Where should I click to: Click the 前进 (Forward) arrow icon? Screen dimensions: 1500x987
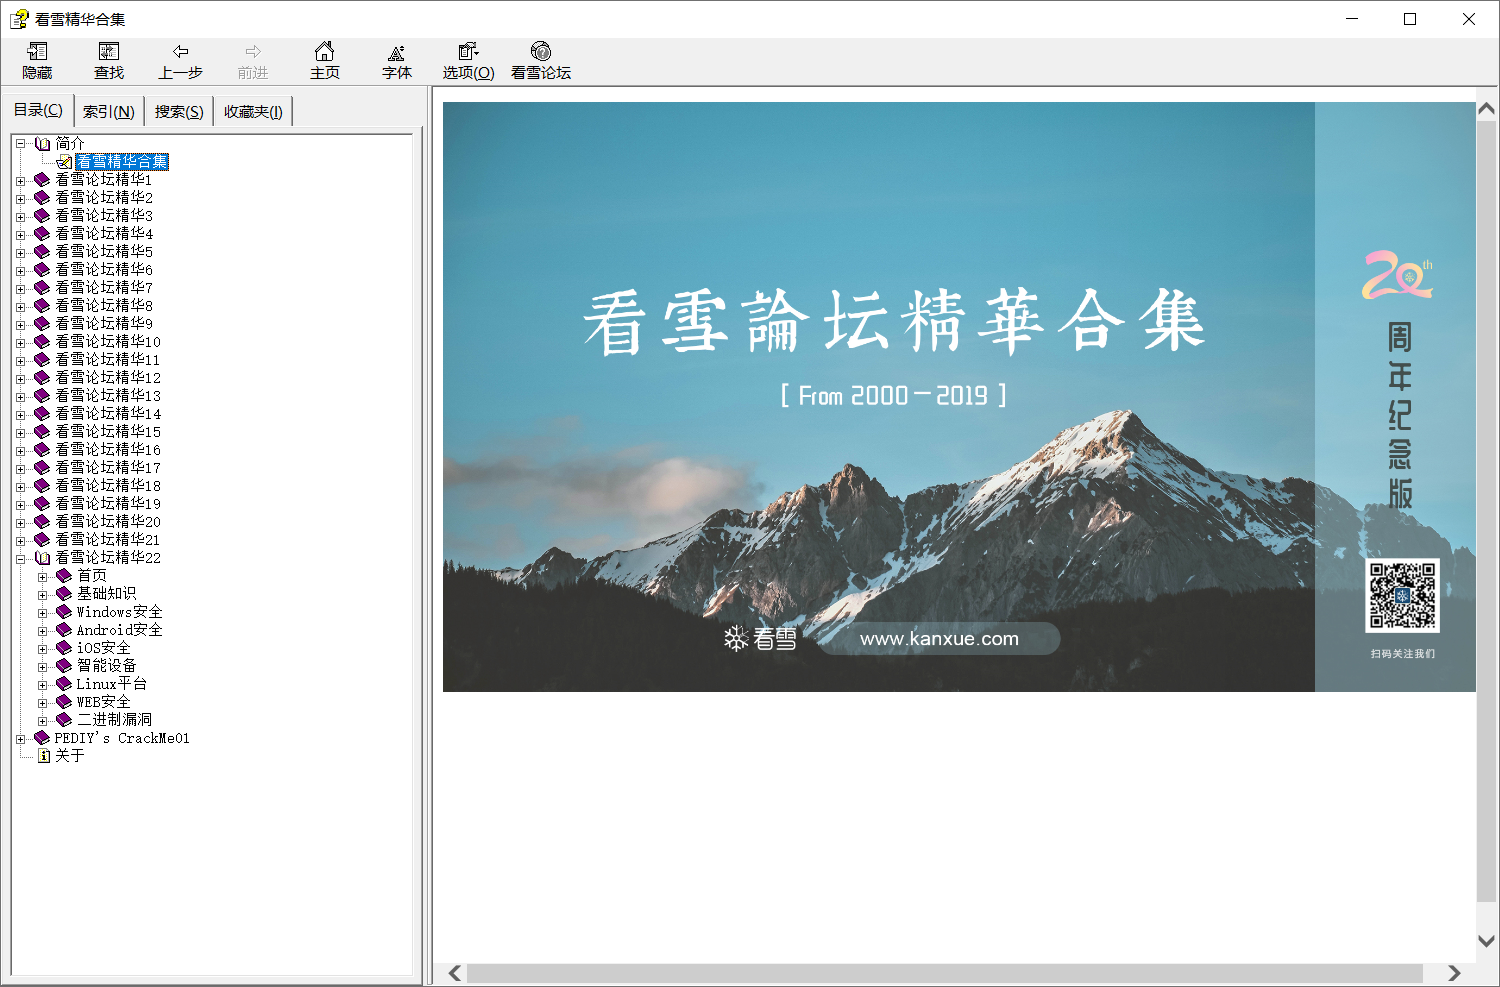(253, 51)
